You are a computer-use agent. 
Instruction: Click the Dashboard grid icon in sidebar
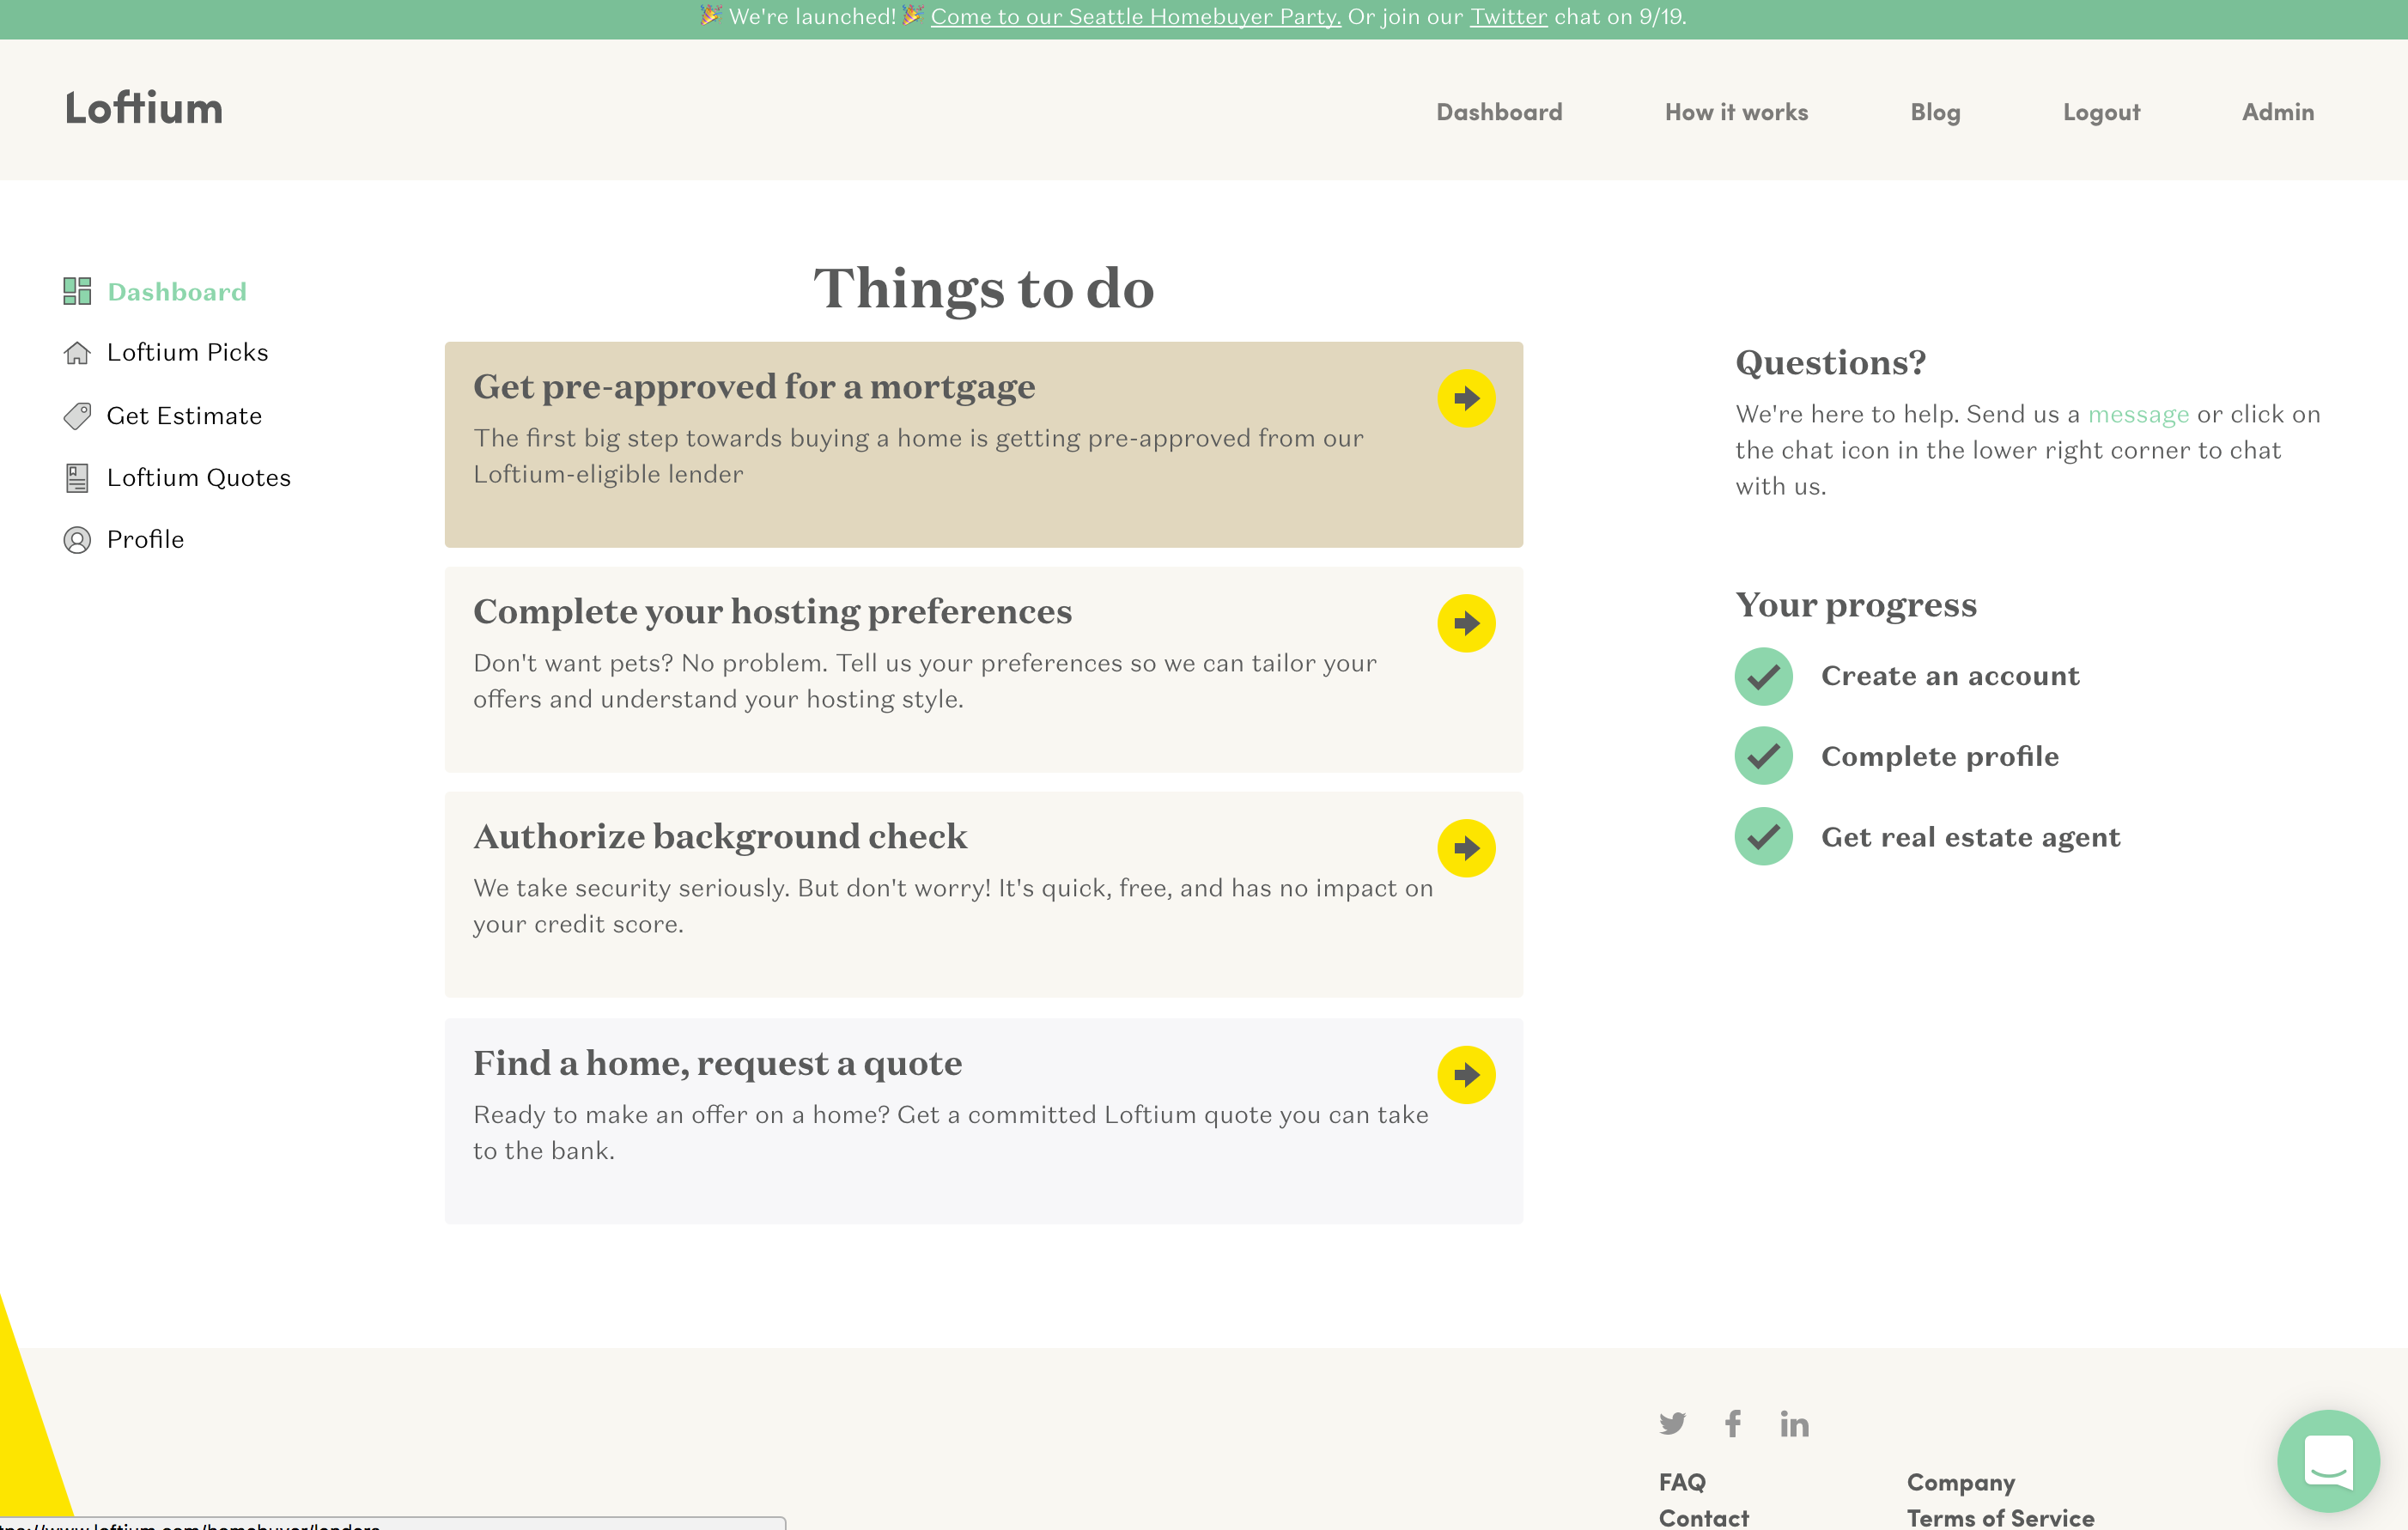tap(77, 291)
